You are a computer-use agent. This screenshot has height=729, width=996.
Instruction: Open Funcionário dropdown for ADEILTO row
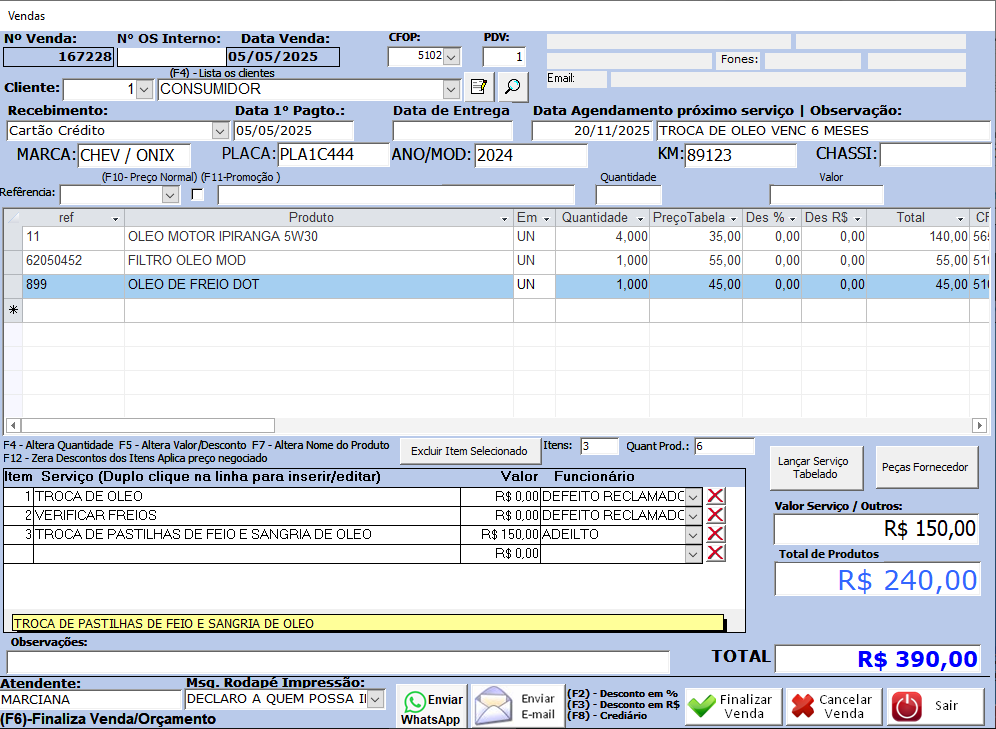(x=693, y=535)
